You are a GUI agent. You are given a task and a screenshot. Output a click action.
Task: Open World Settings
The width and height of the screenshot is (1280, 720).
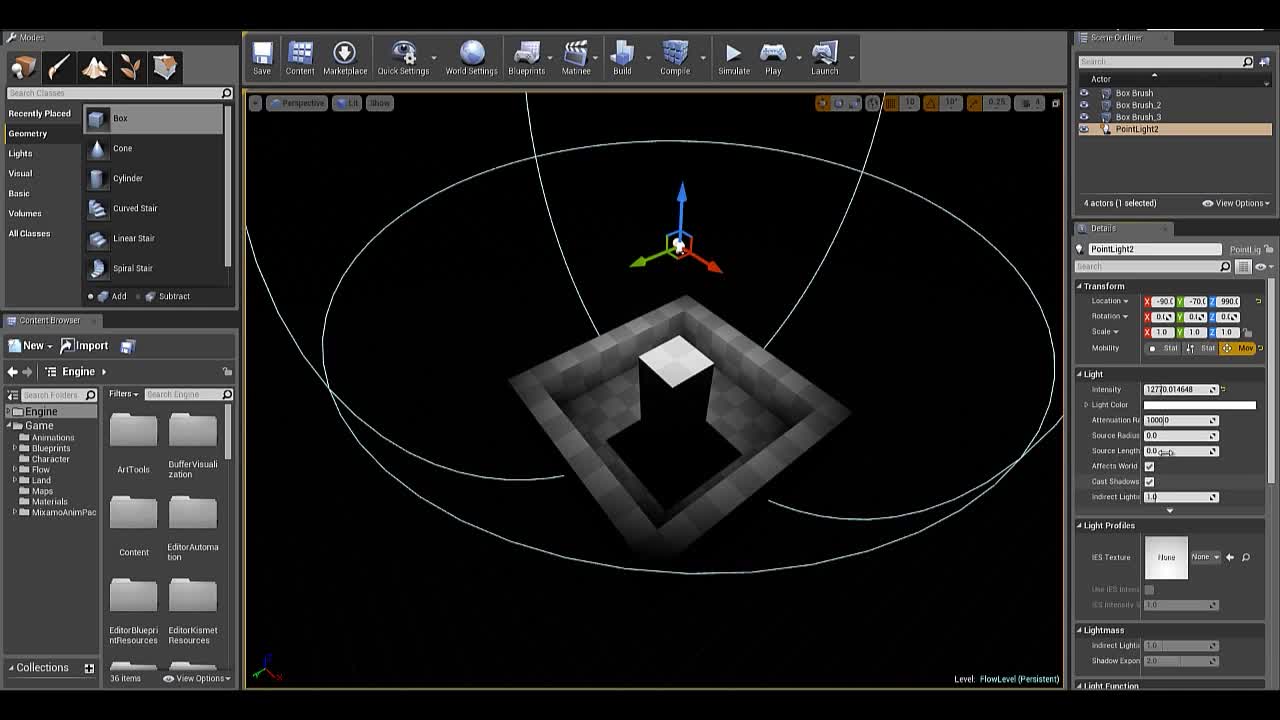point(471,57)
